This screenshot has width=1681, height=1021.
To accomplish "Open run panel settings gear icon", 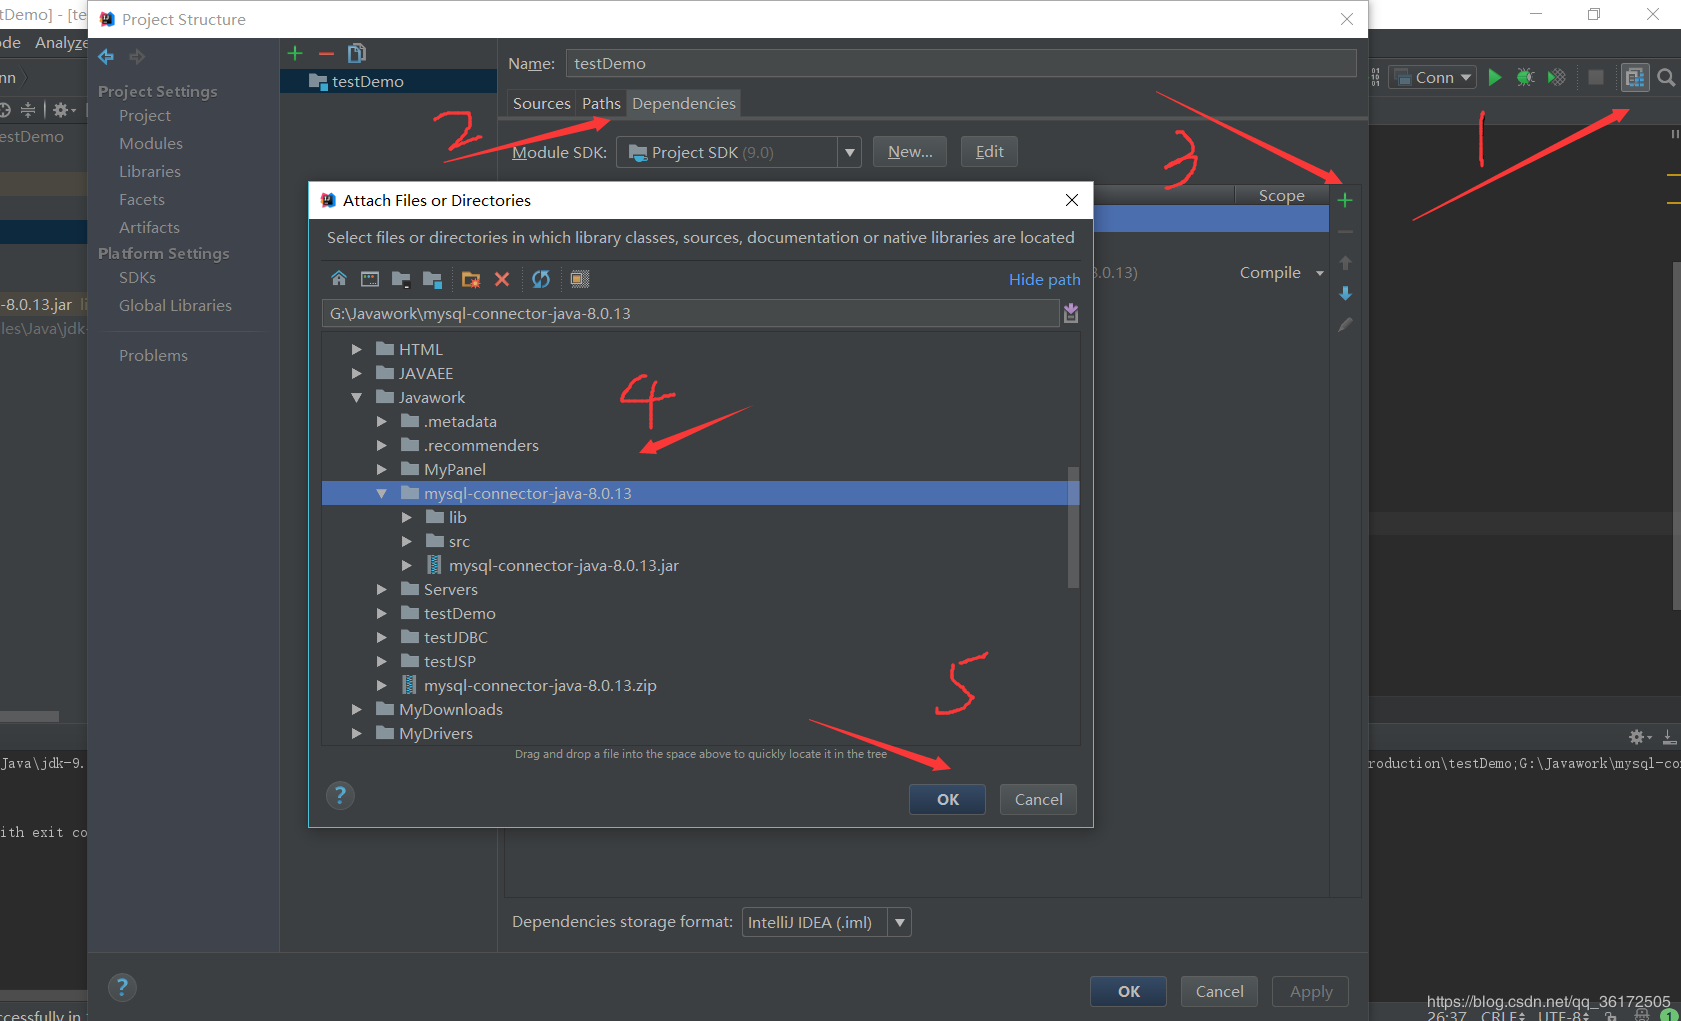I will point(1639,737).
